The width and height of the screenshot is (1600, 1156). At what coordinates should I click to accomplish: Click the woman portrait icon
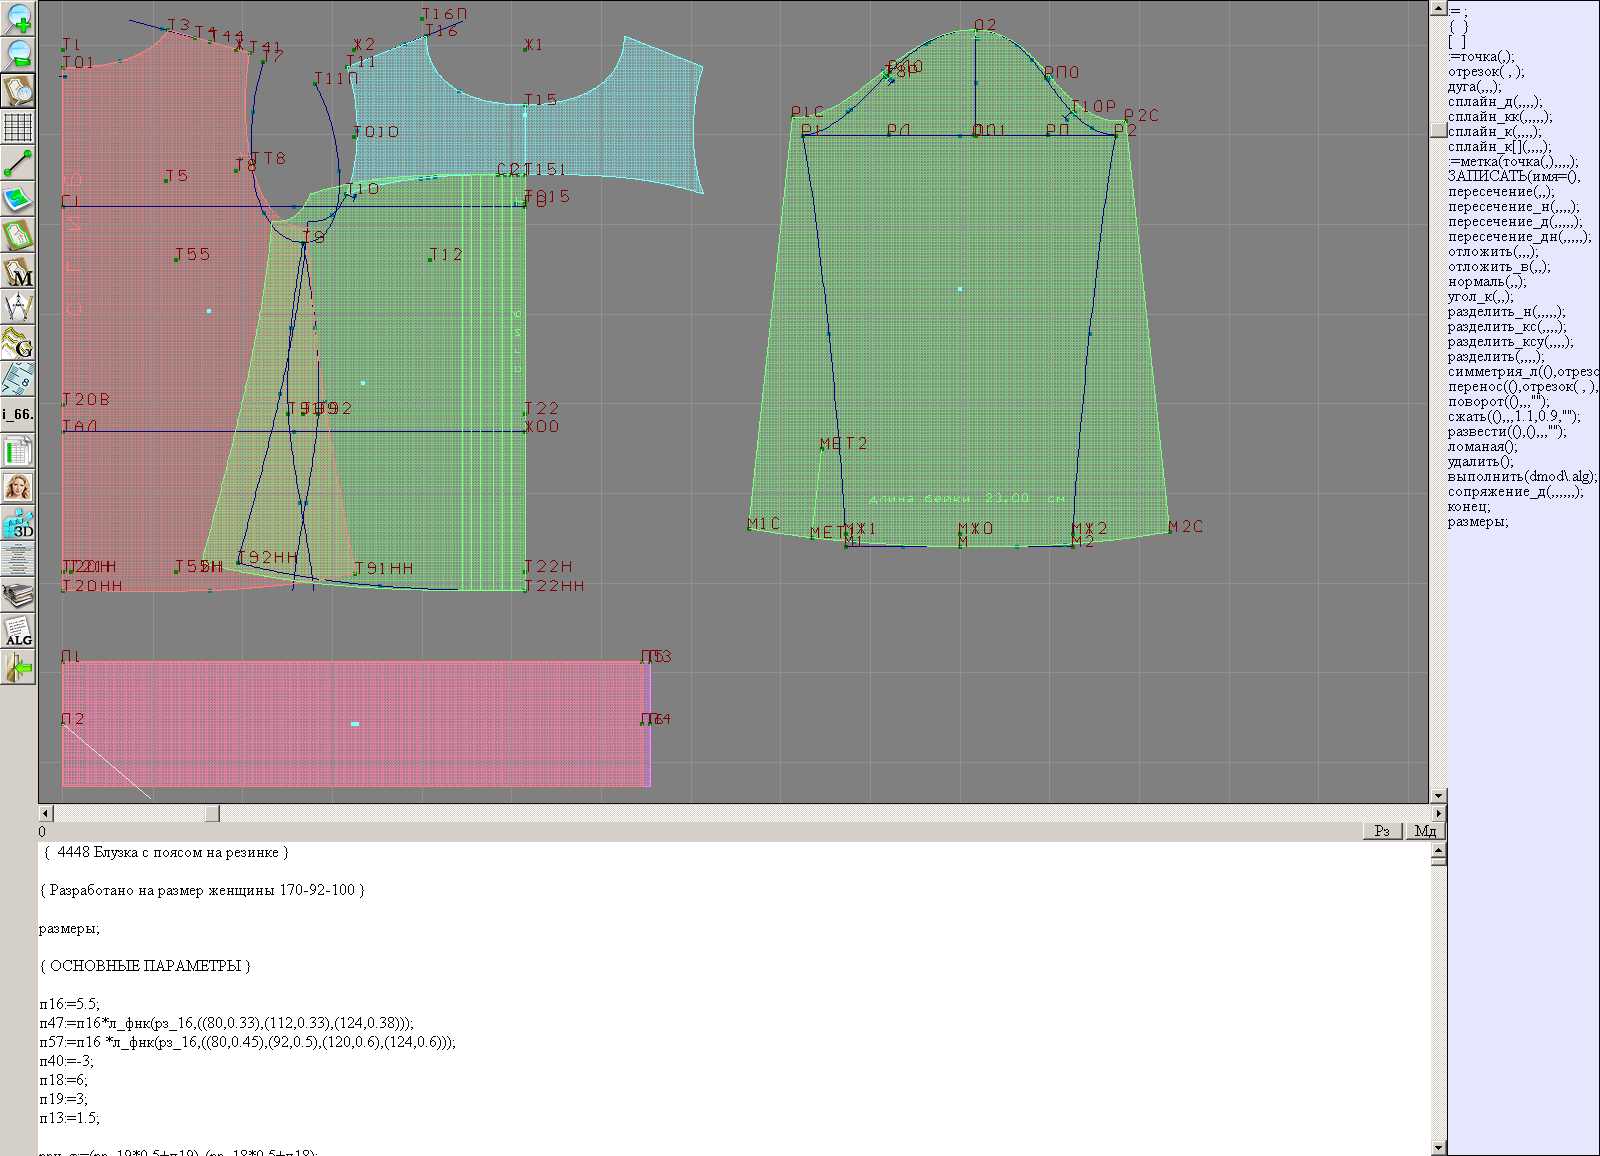click(x=18, y=487)
